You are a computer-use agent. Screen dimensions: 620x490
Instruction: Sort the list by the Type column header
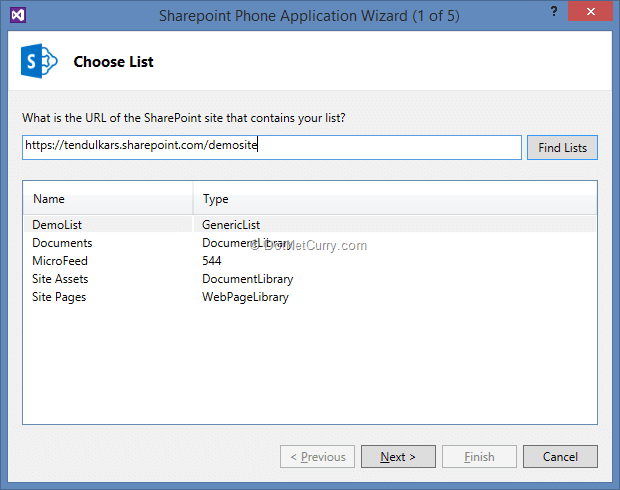pos(395,199)
